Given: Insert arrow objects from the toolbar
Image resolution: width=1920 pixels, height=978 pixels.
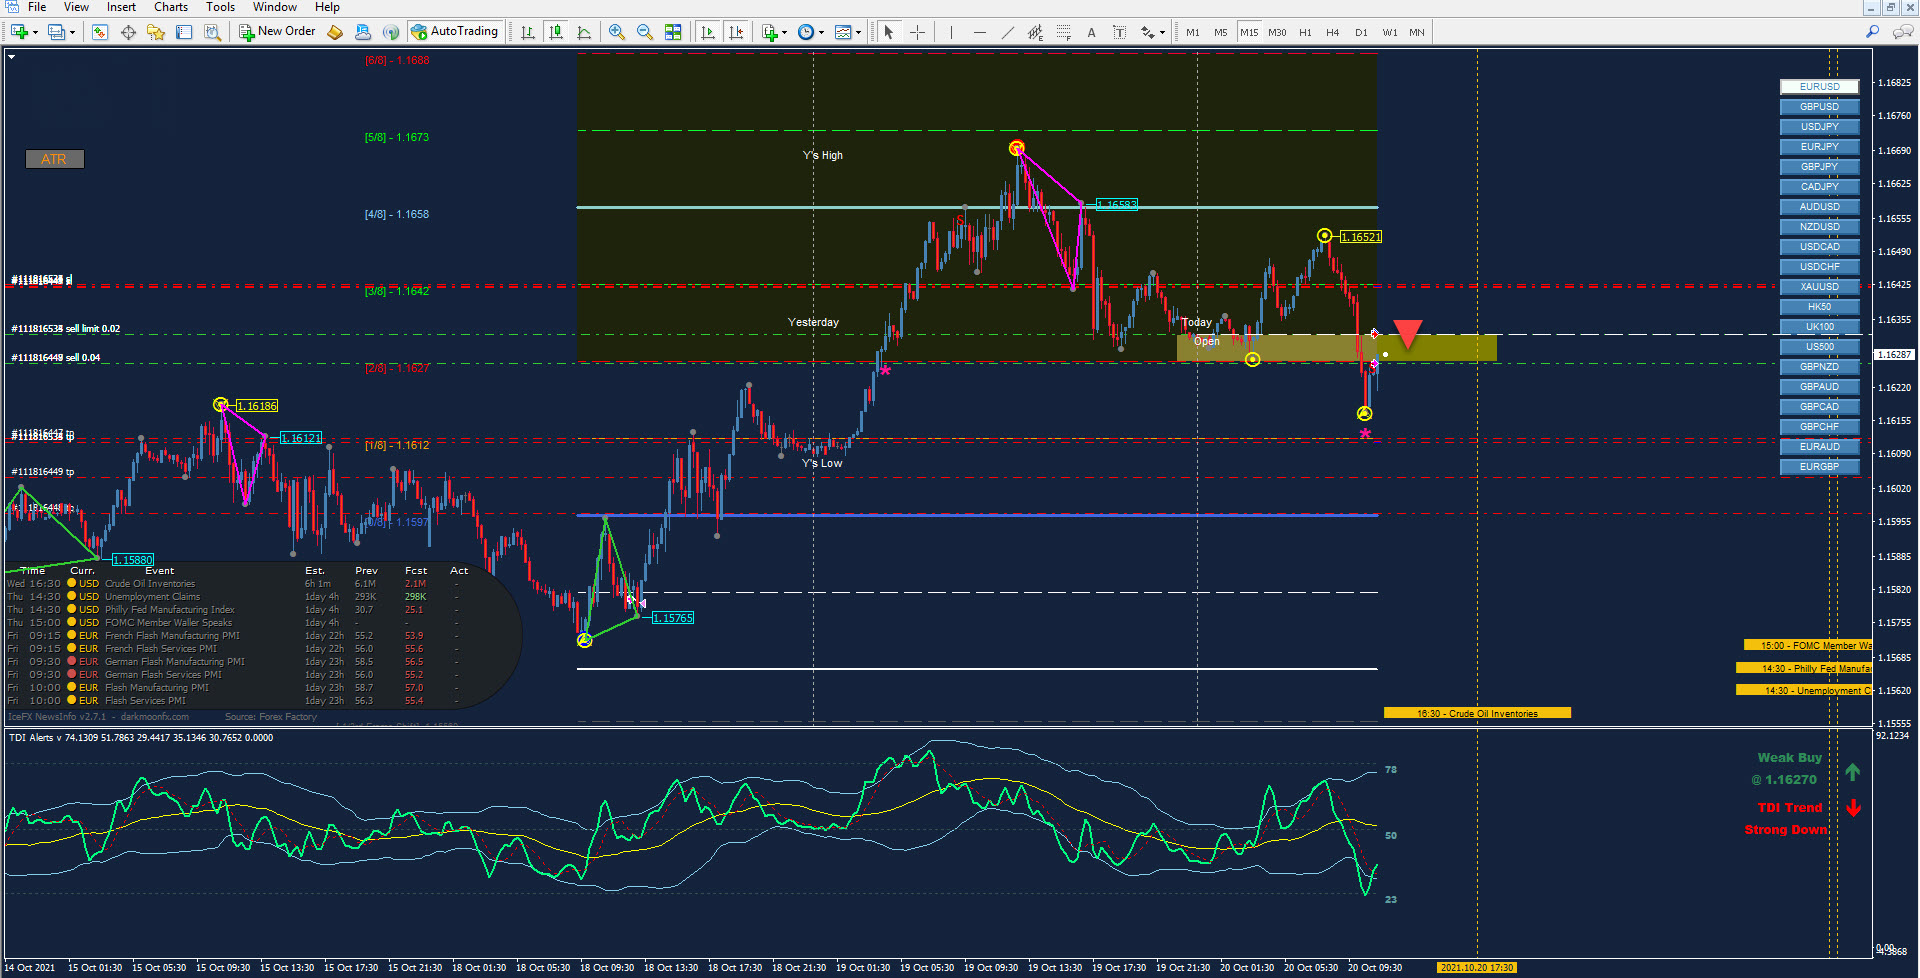Looking at the screenshot, I should 1148,32.
